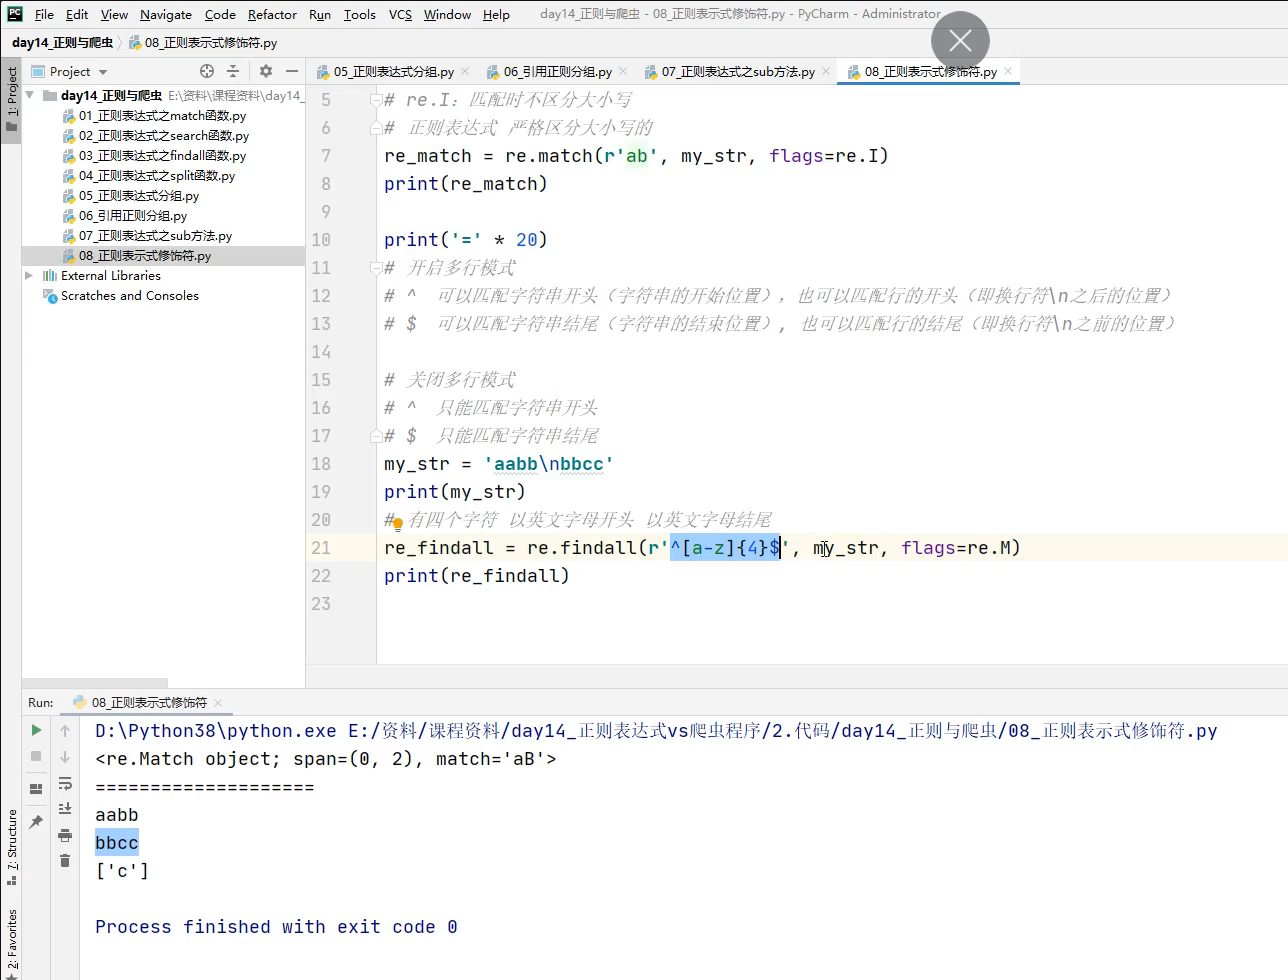Toggle Soft-Wrap in Run console
This screenshot has height=980, width=1288.
65,783
